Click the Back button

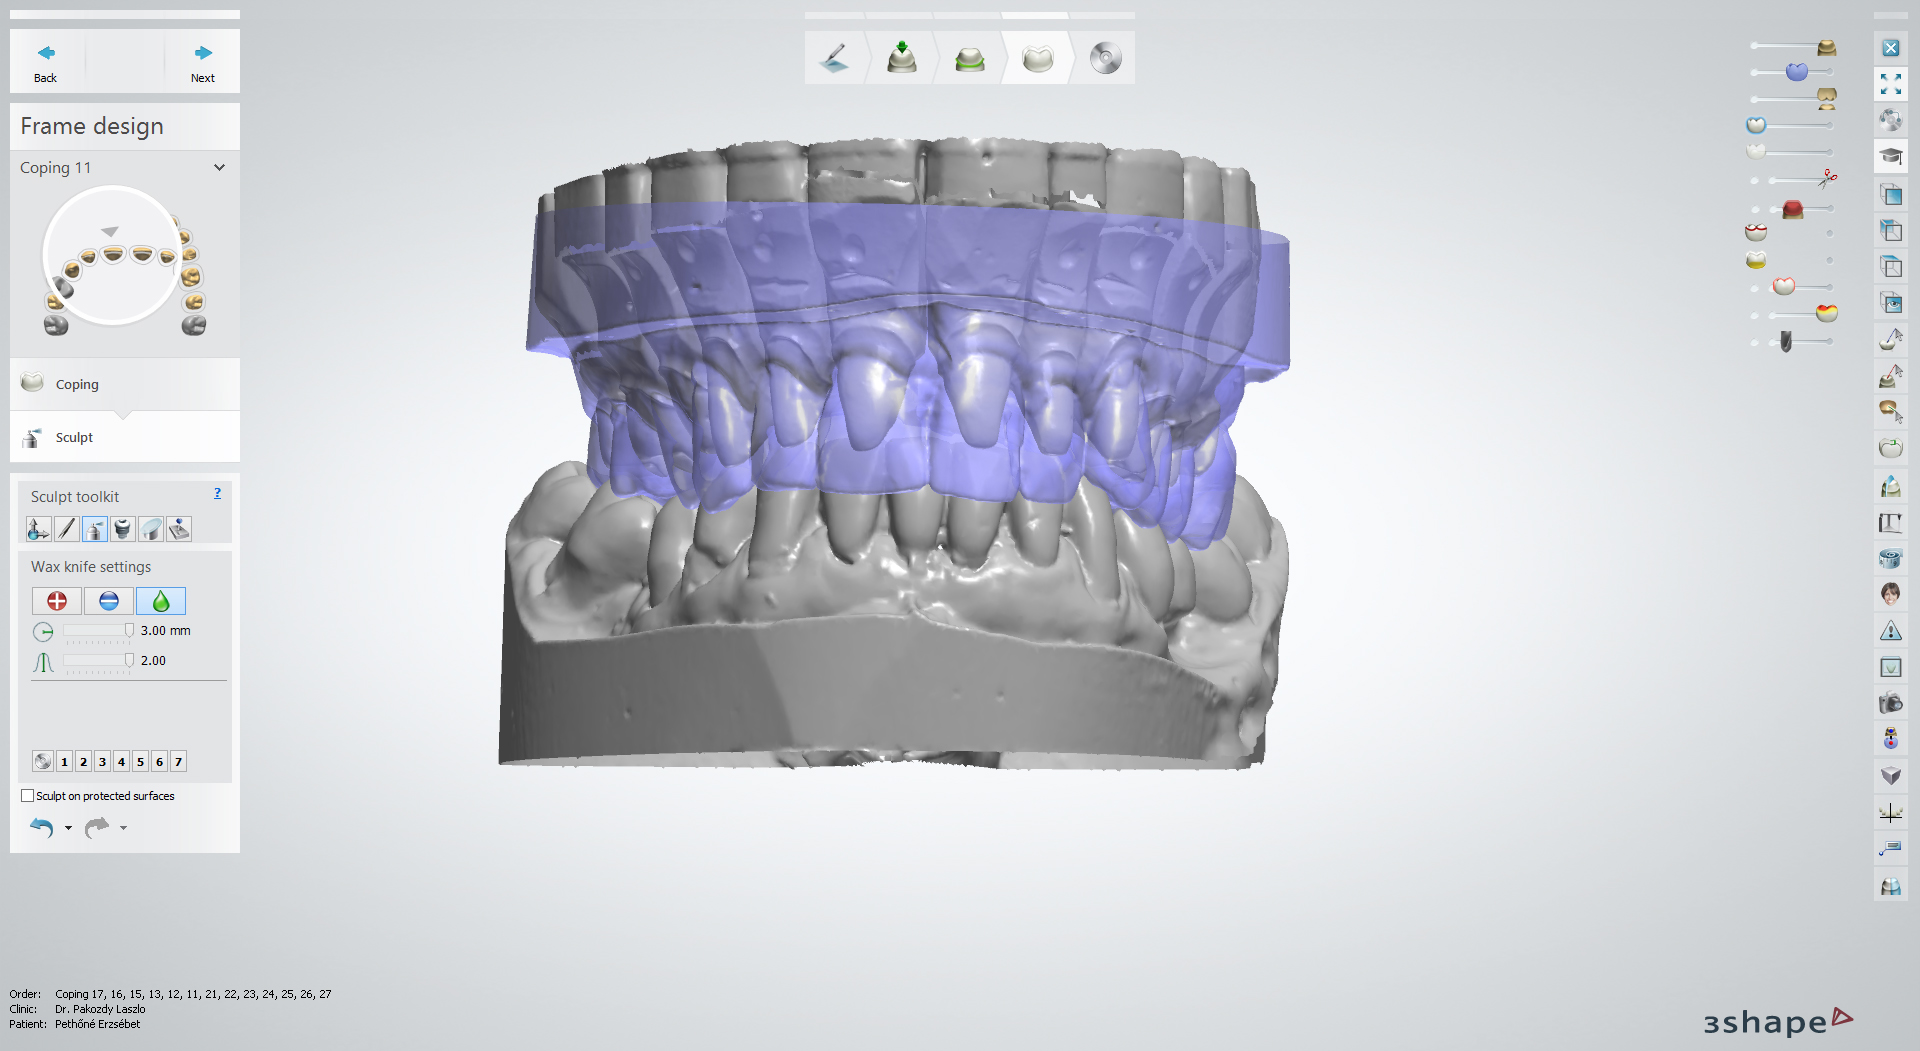[45, 60]
